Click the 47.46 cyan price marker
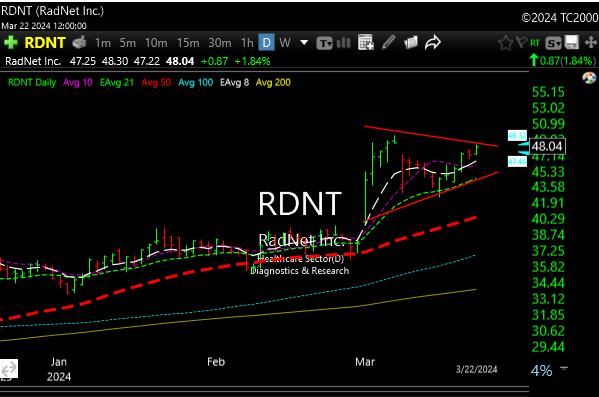 (x=517, y=161)
